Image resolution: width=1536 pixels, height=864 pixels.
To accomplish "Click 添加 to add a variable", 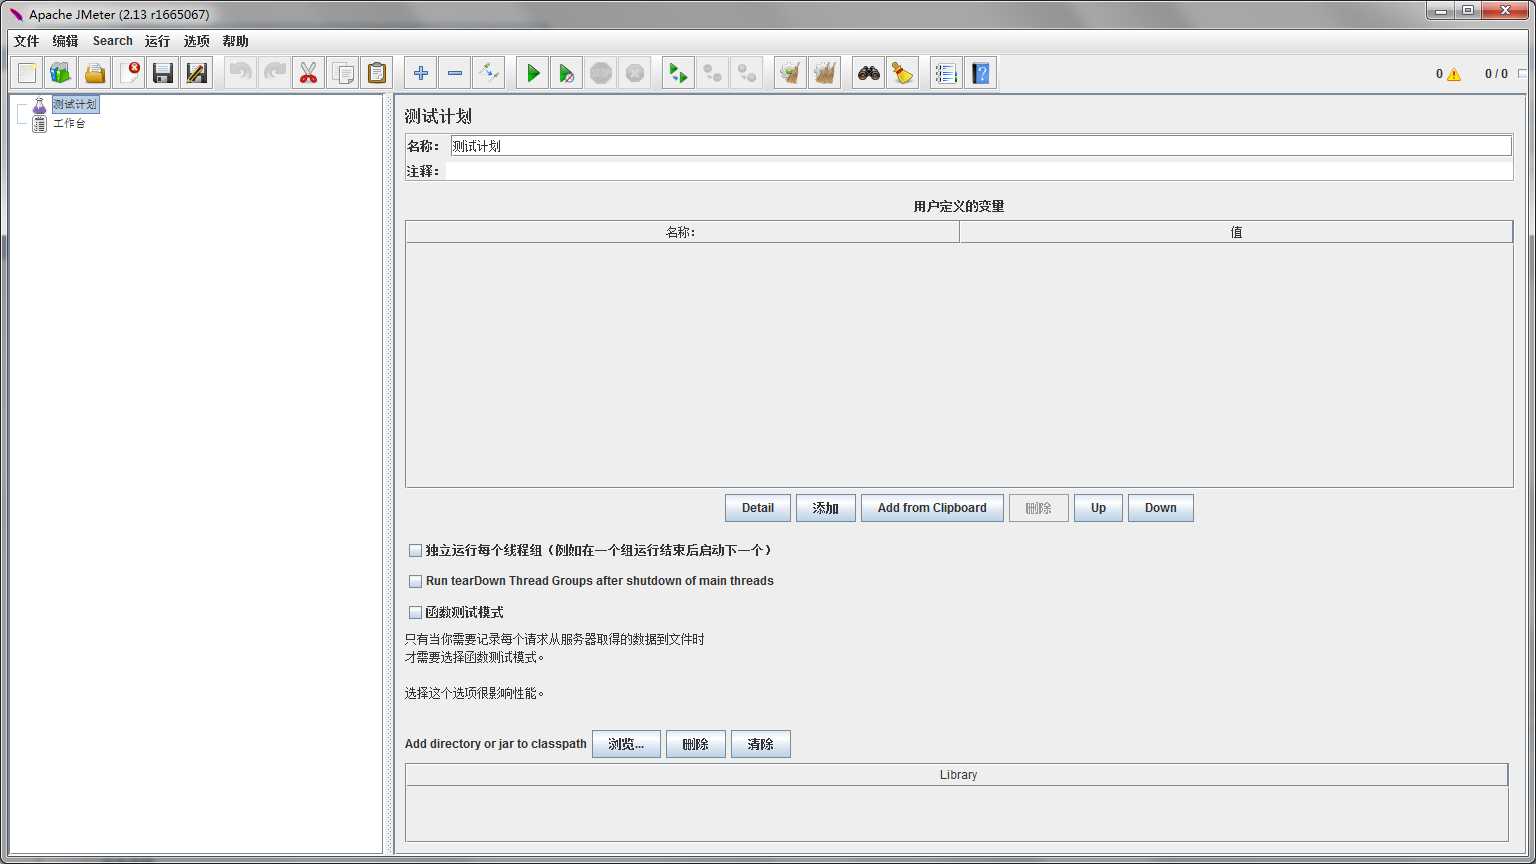I will [x=826, y=508].
